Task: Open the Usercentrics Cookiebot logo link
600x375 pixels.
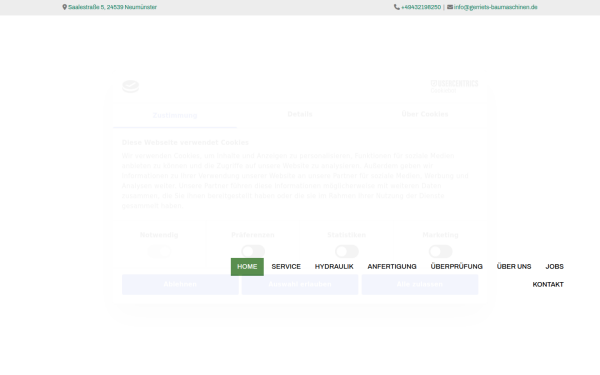Action: (454, 86)
